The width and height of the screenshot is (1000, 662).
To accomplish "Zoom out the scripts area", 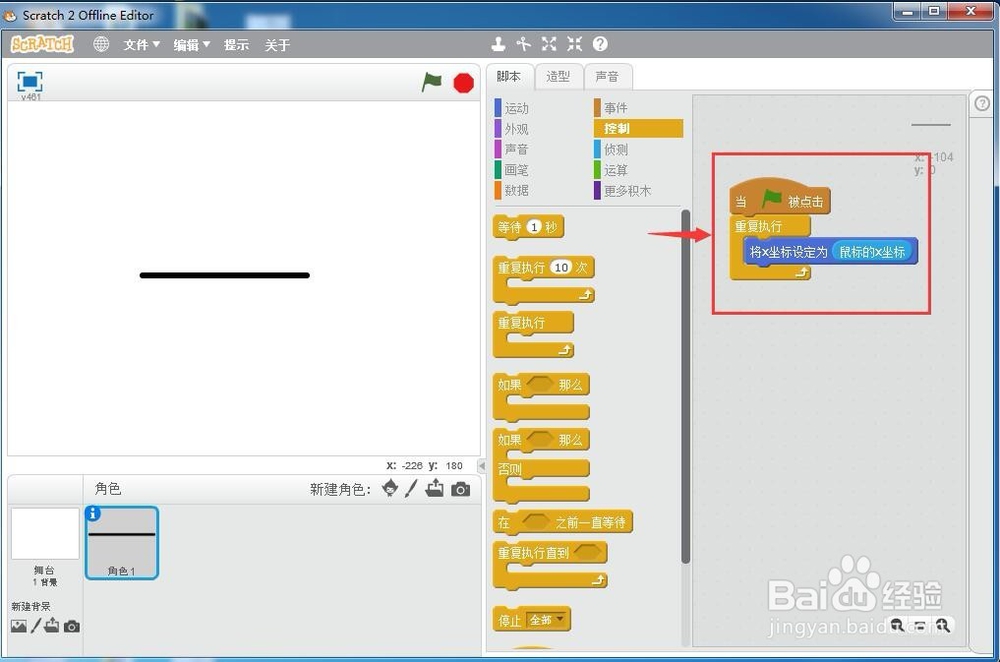I will [x=897, y=625].
